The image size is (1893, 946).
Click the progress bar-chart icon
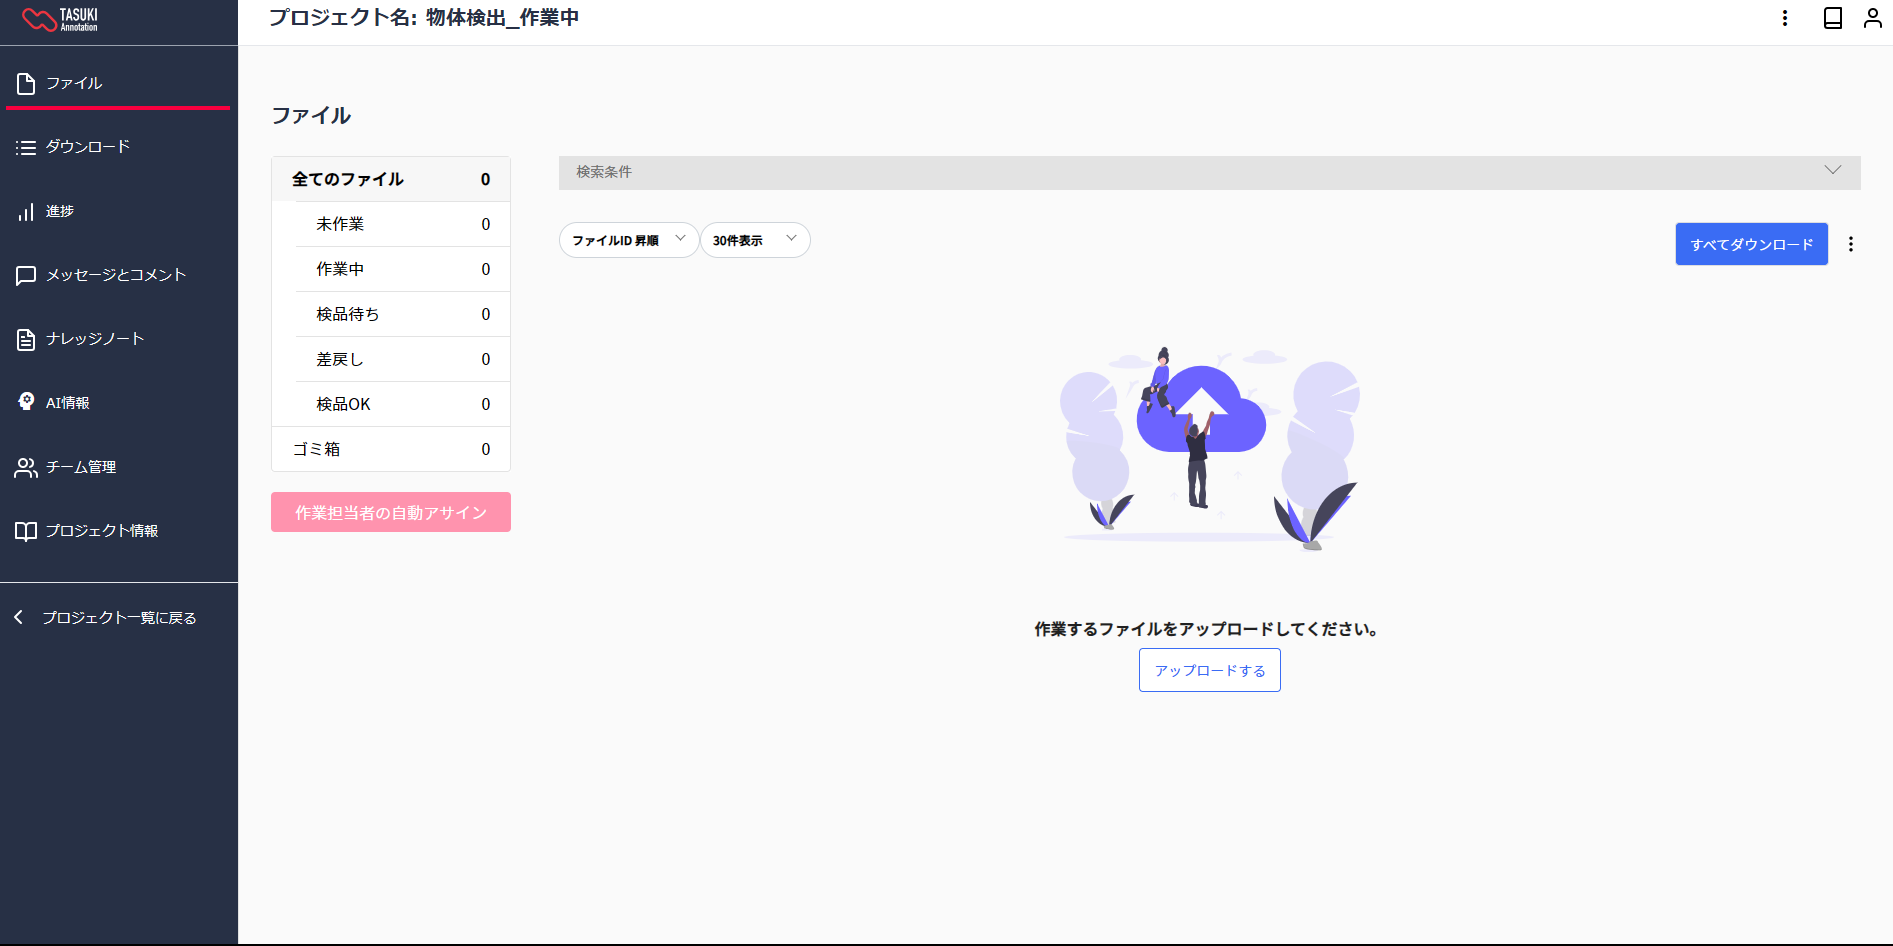click(x=26, y=212)
